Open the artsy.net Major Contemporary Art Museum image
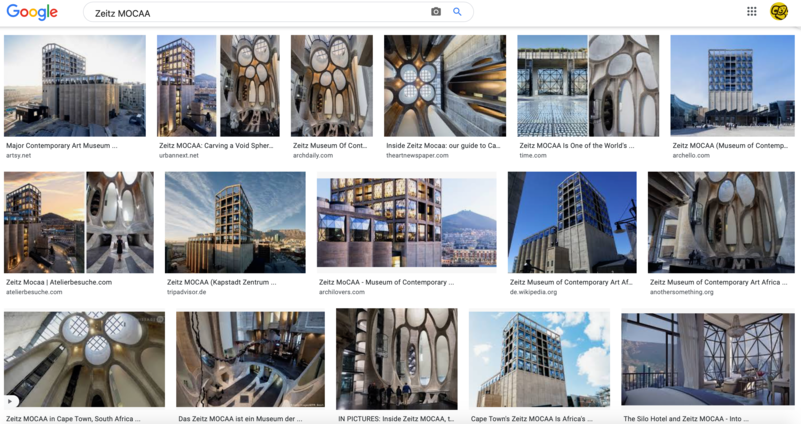The height and width of the screenshot is (424, 801). (75, 86)
